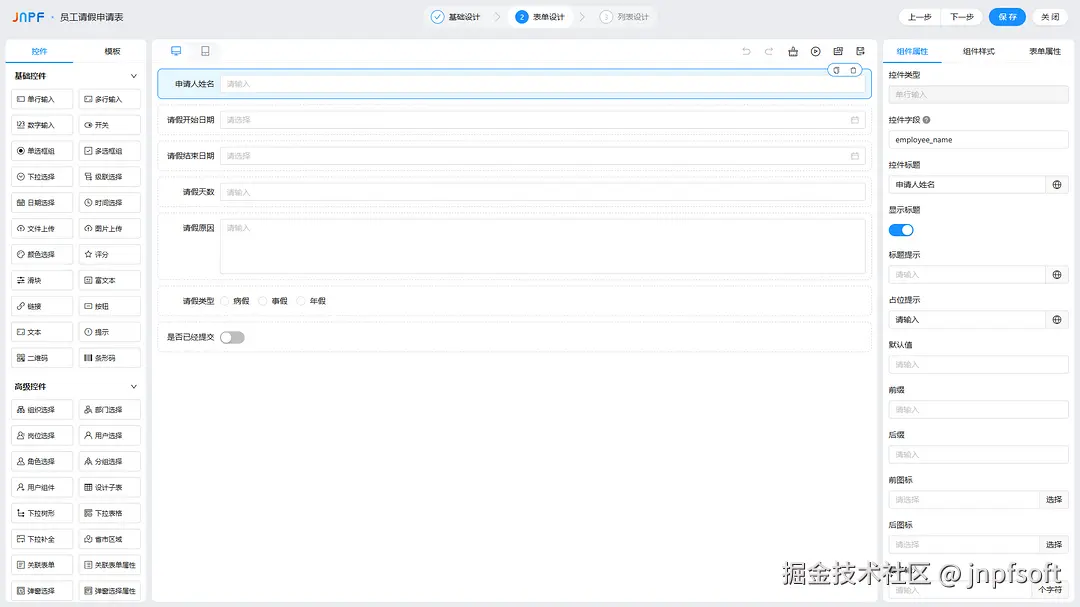This screenshot has width=1080, height=607.
Task: Go to step 基础设计
Action: 456,17
